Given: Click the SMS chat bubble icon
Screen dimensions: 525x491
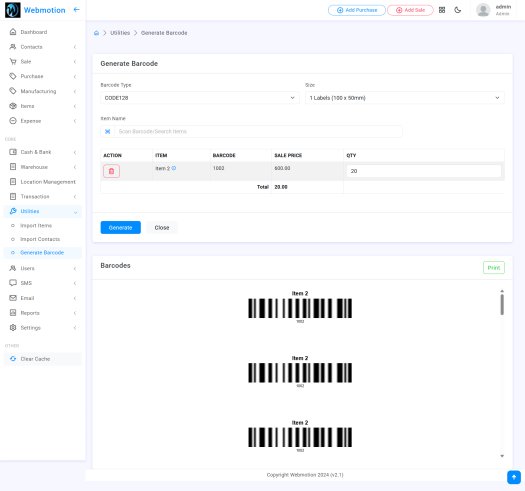Looking at the screenshot, I should point(13,283).
